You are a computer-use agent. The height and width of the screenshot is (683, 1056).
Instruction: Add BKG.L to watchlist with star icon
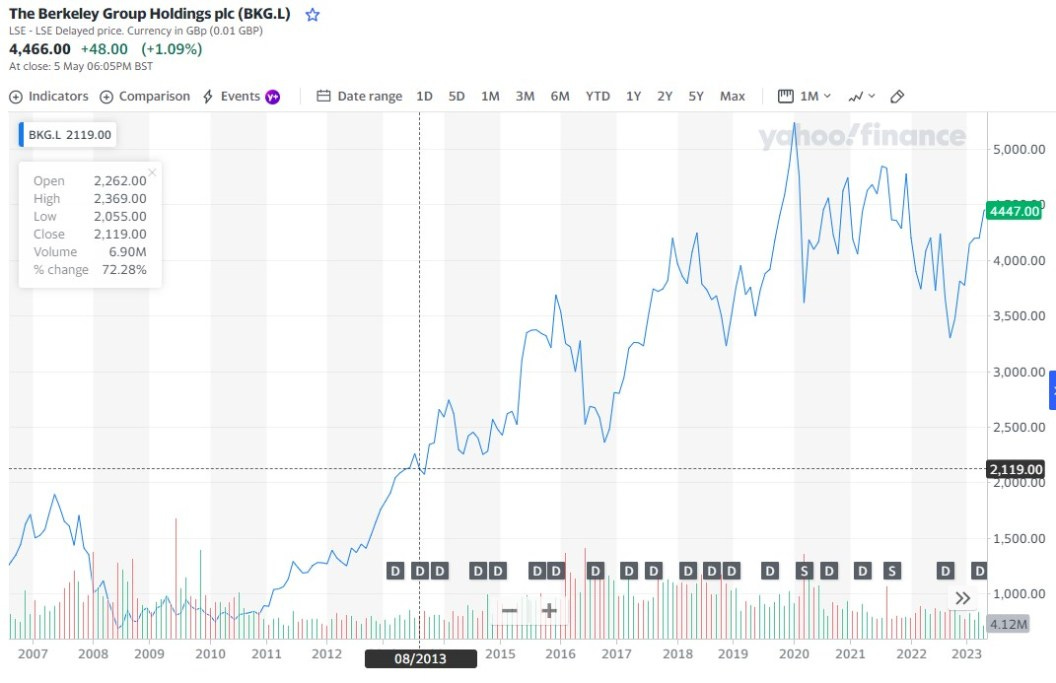tap(312, 15)
